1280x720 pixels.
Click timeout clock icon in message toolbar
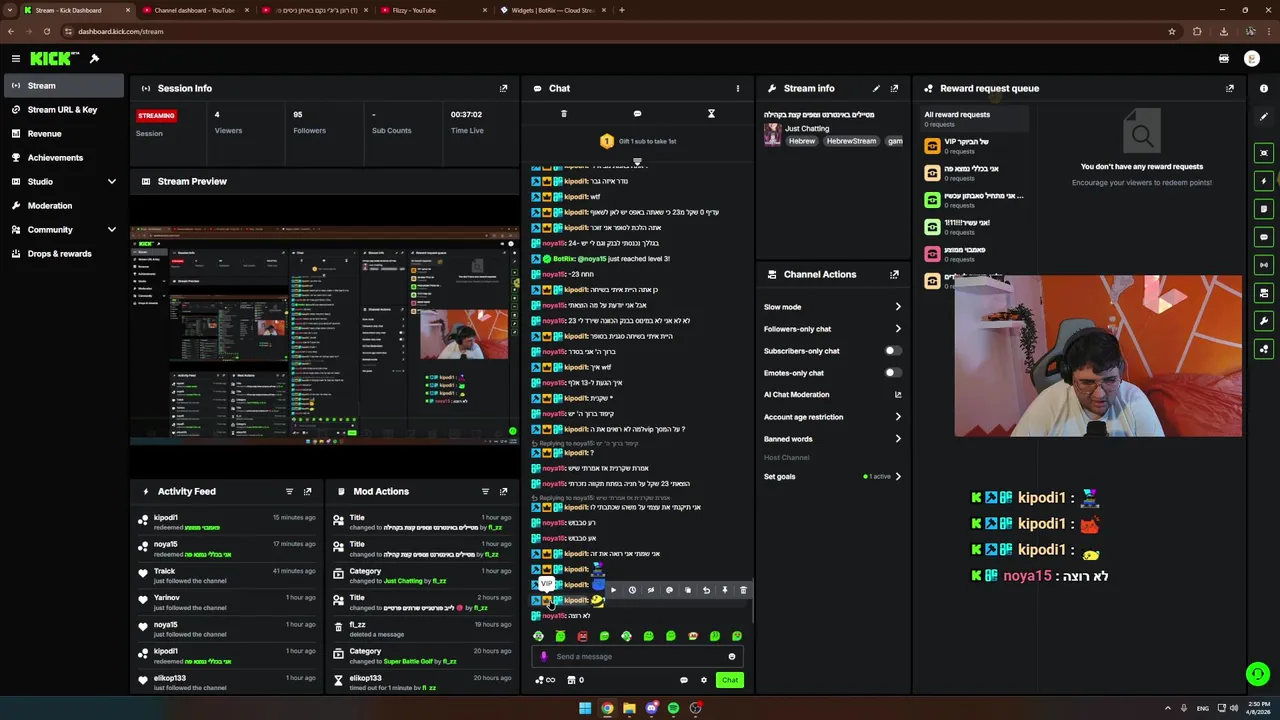tap(632, 590)
